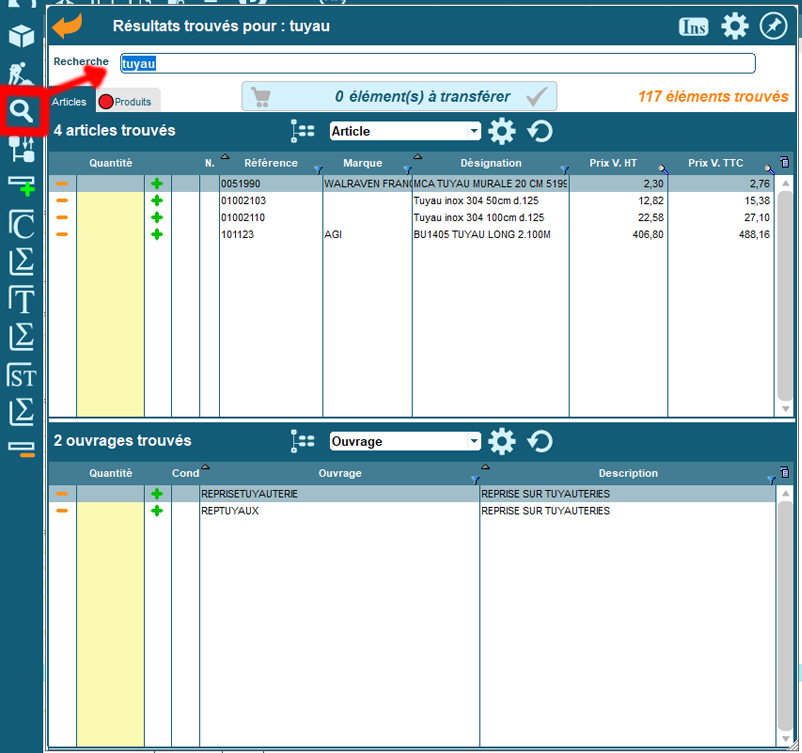Image resolution: width=802 pixels, height=753 pixels.
Task: Refresh the articles results list
Action: (x=540, y=131)
